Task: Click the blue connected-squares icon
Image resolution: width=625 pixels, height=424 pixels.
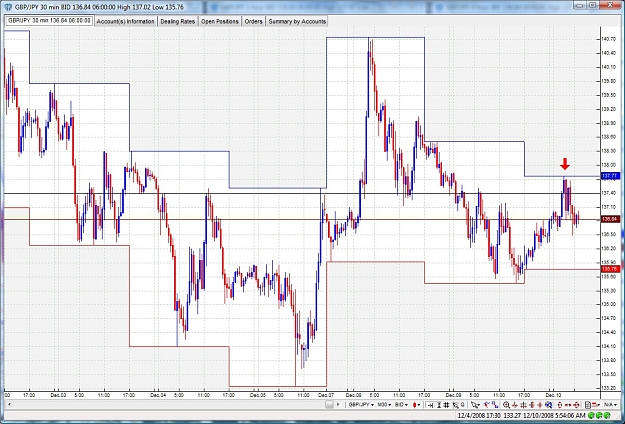Action: tap(495, 405)
